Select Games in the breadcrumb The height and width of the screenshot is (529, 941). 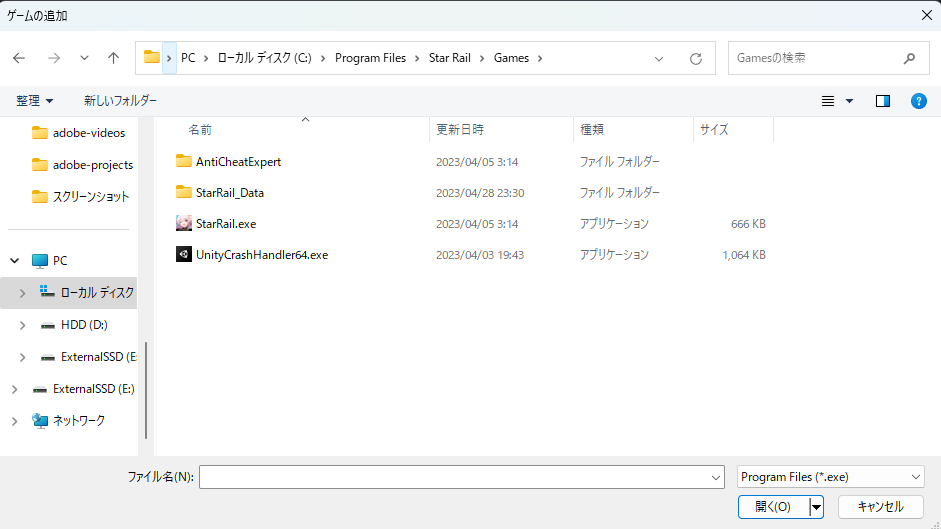point(511,58)
